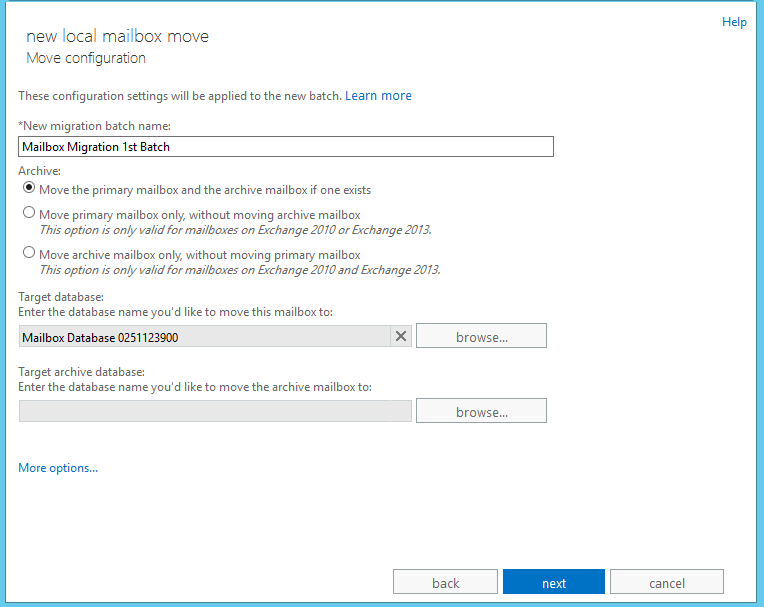Select move primary and archive mailbox option
Image resolution: width=764 pixels, height=607 pixels.
pyautogui.click(x=29, y=188)
